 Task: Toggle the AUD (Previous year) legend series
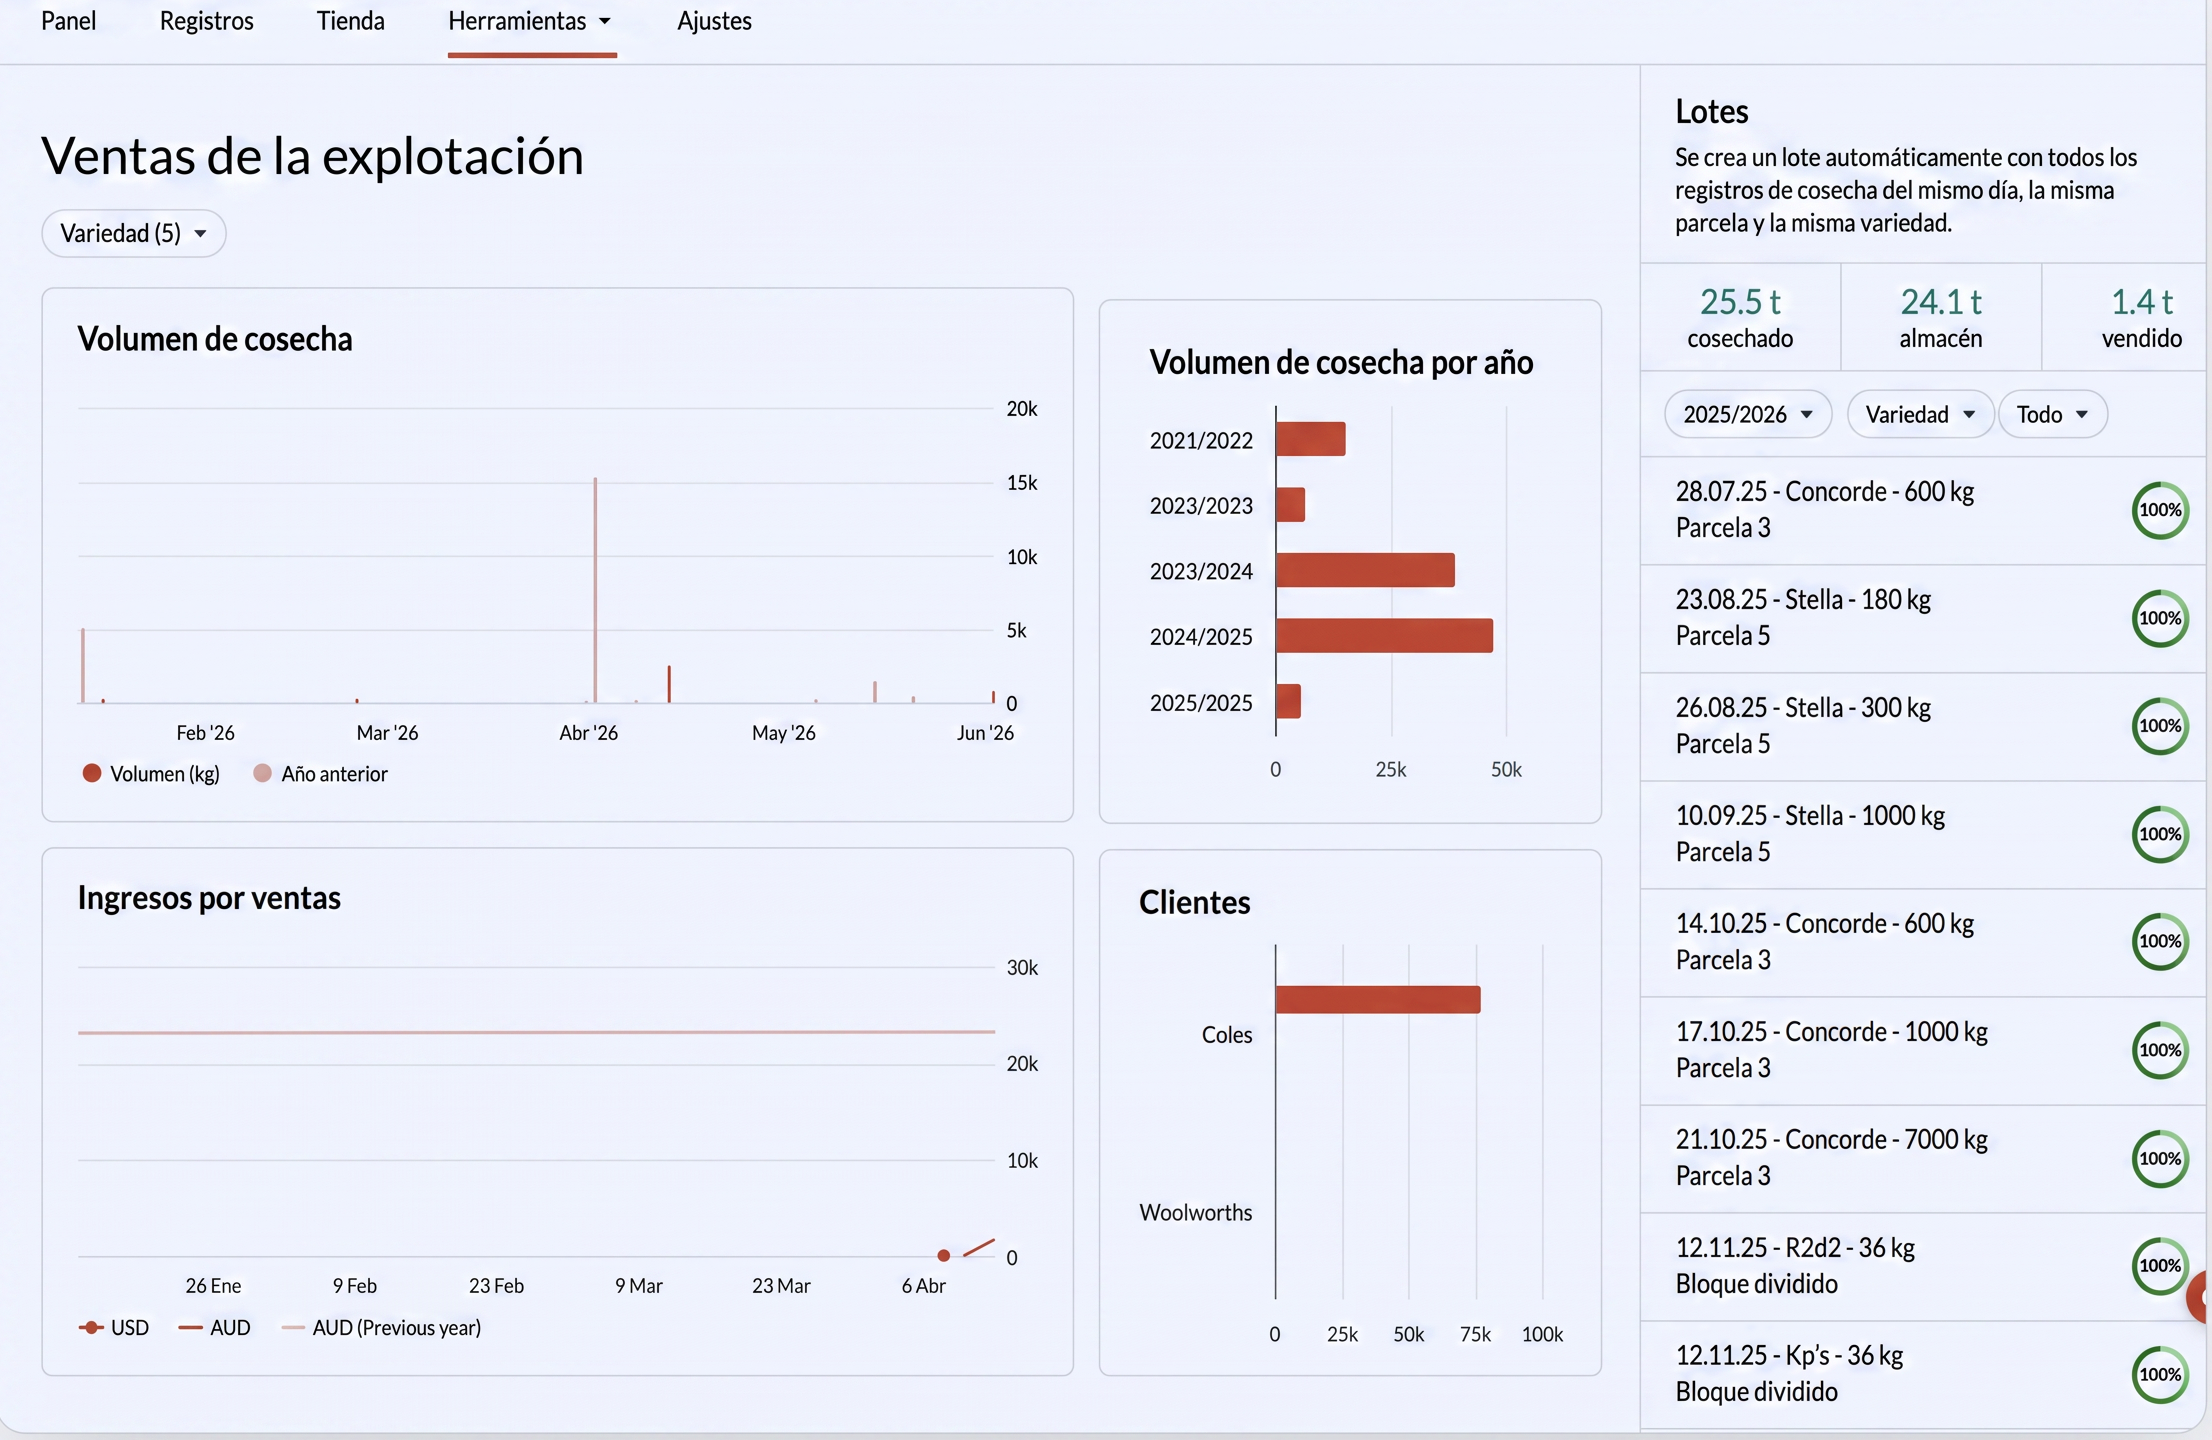click(x=381, y=1327)
